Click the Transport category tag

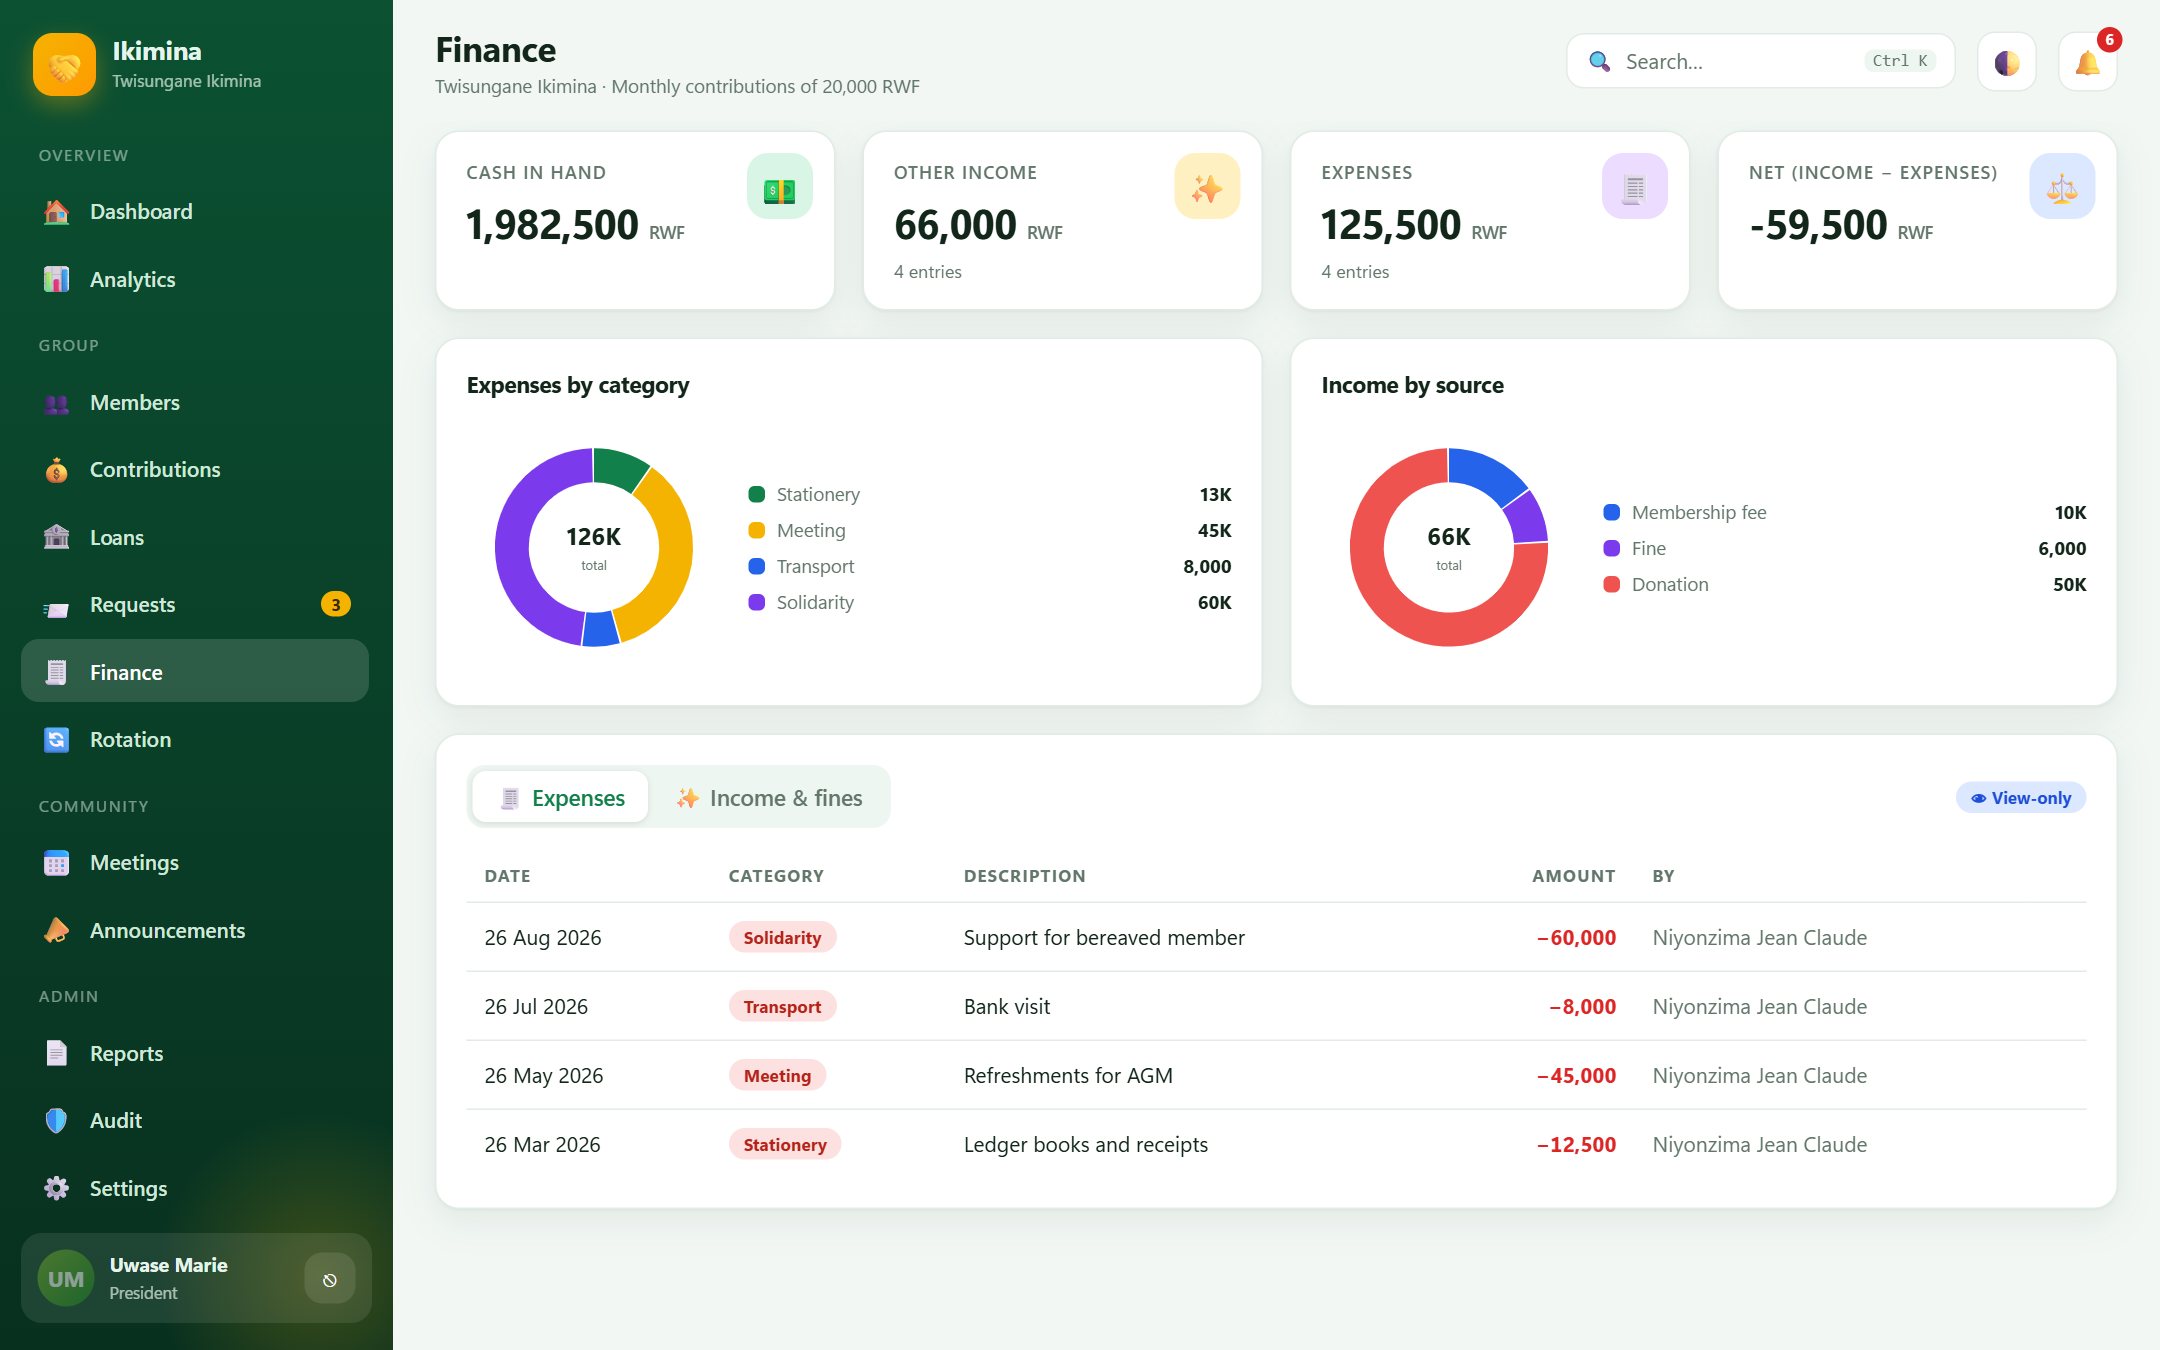(x=782, y=1006)
